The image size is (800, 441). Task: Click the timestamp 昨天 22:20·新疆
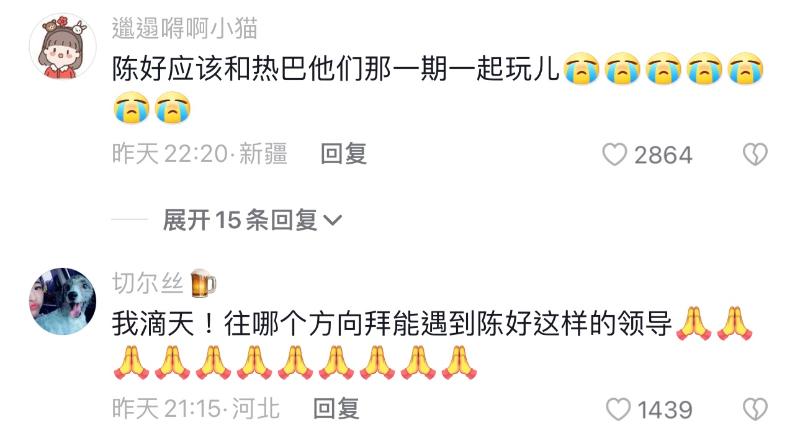point(199,154)
